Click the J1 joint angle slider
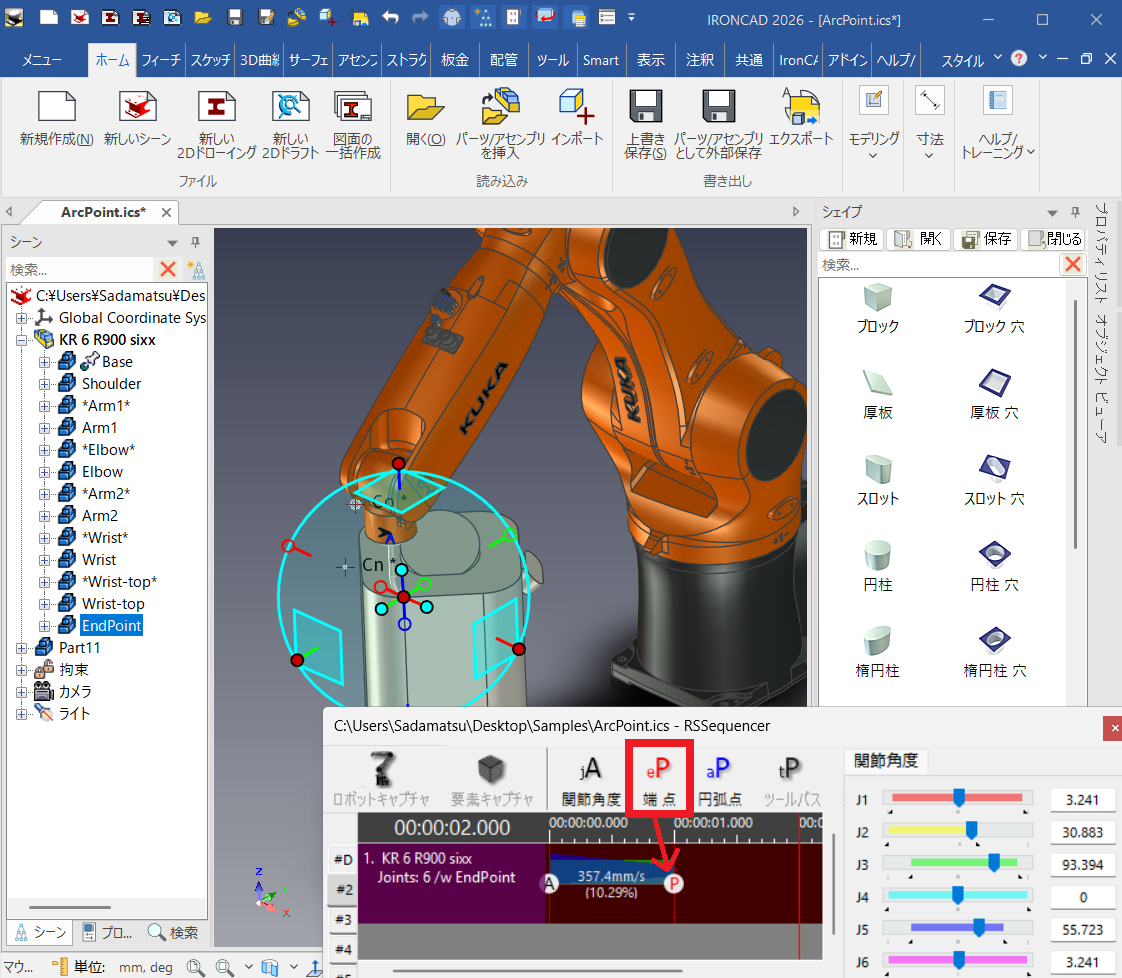 (x=958, y=799)
